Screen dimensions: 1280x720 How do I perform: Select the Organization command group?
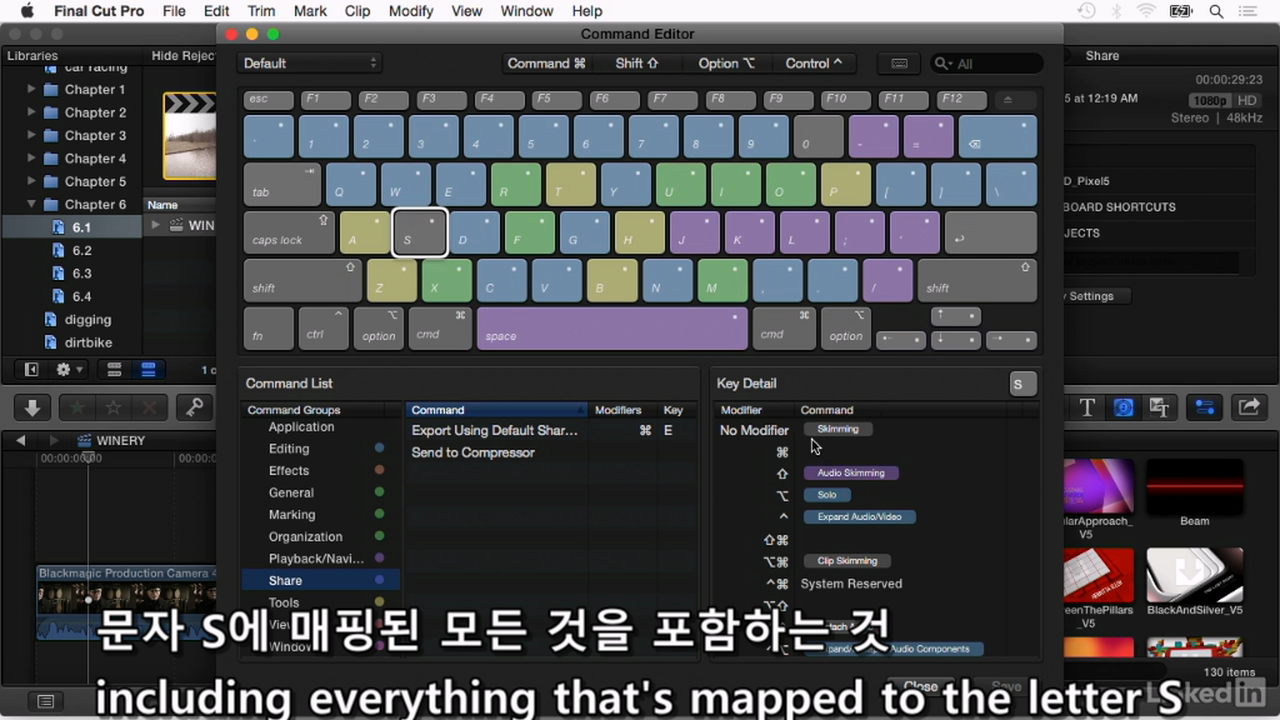click(305, 537)
